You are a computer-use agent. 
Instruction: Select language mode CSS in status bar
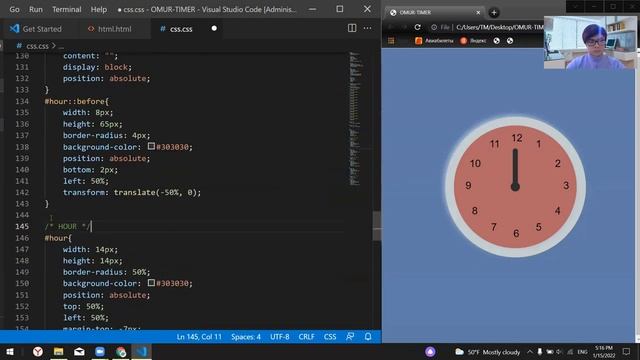click(x=330, y=337)
